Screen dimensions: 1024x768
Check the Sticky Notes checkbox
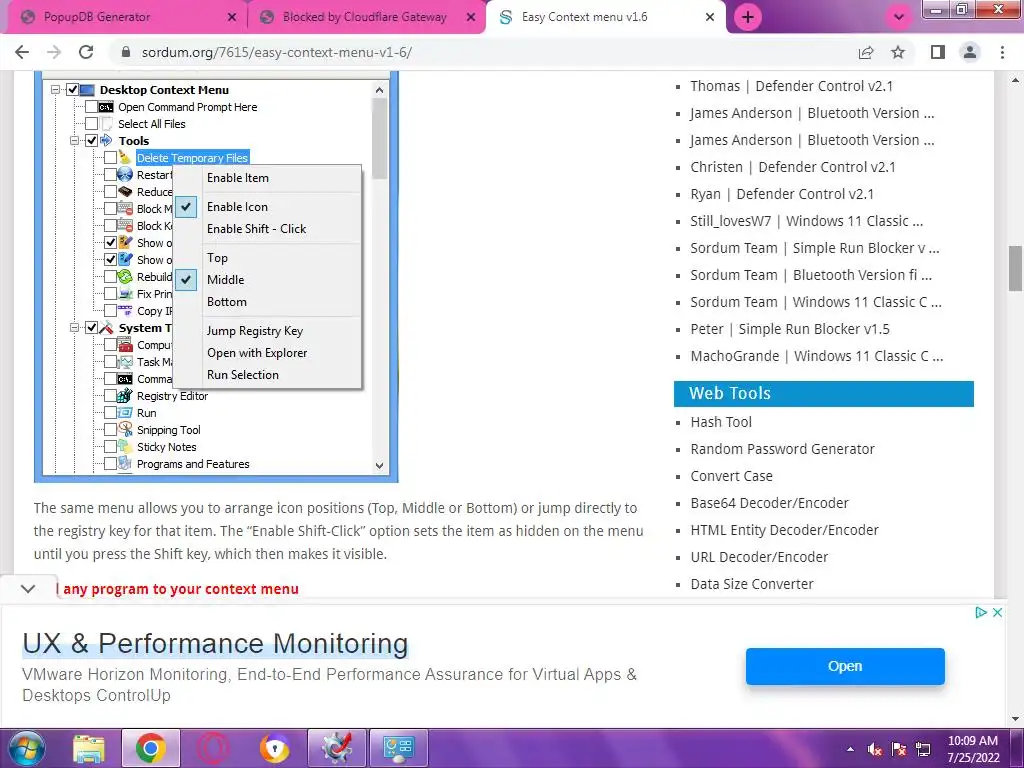pos(110,447)
